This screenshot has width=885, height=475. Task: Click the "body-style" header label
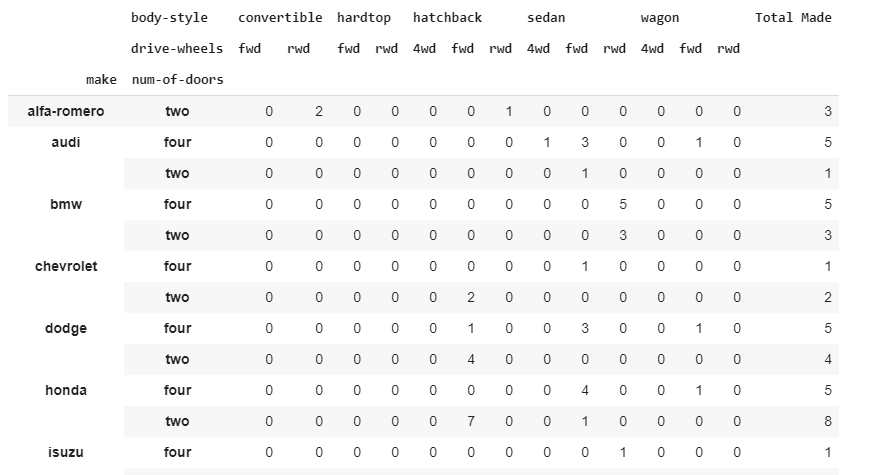pos(177,18)
